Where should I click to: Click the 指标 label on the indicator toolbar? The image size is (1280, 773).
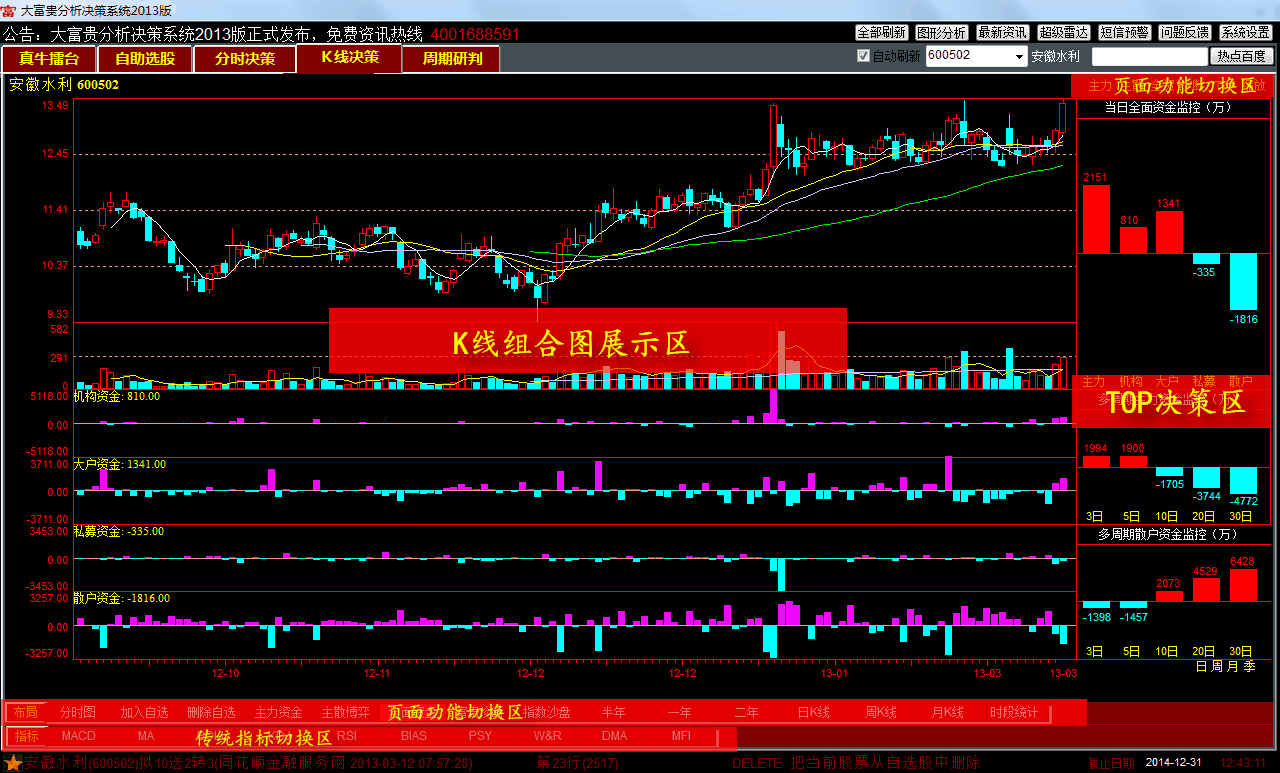click(x=27, y=736)
